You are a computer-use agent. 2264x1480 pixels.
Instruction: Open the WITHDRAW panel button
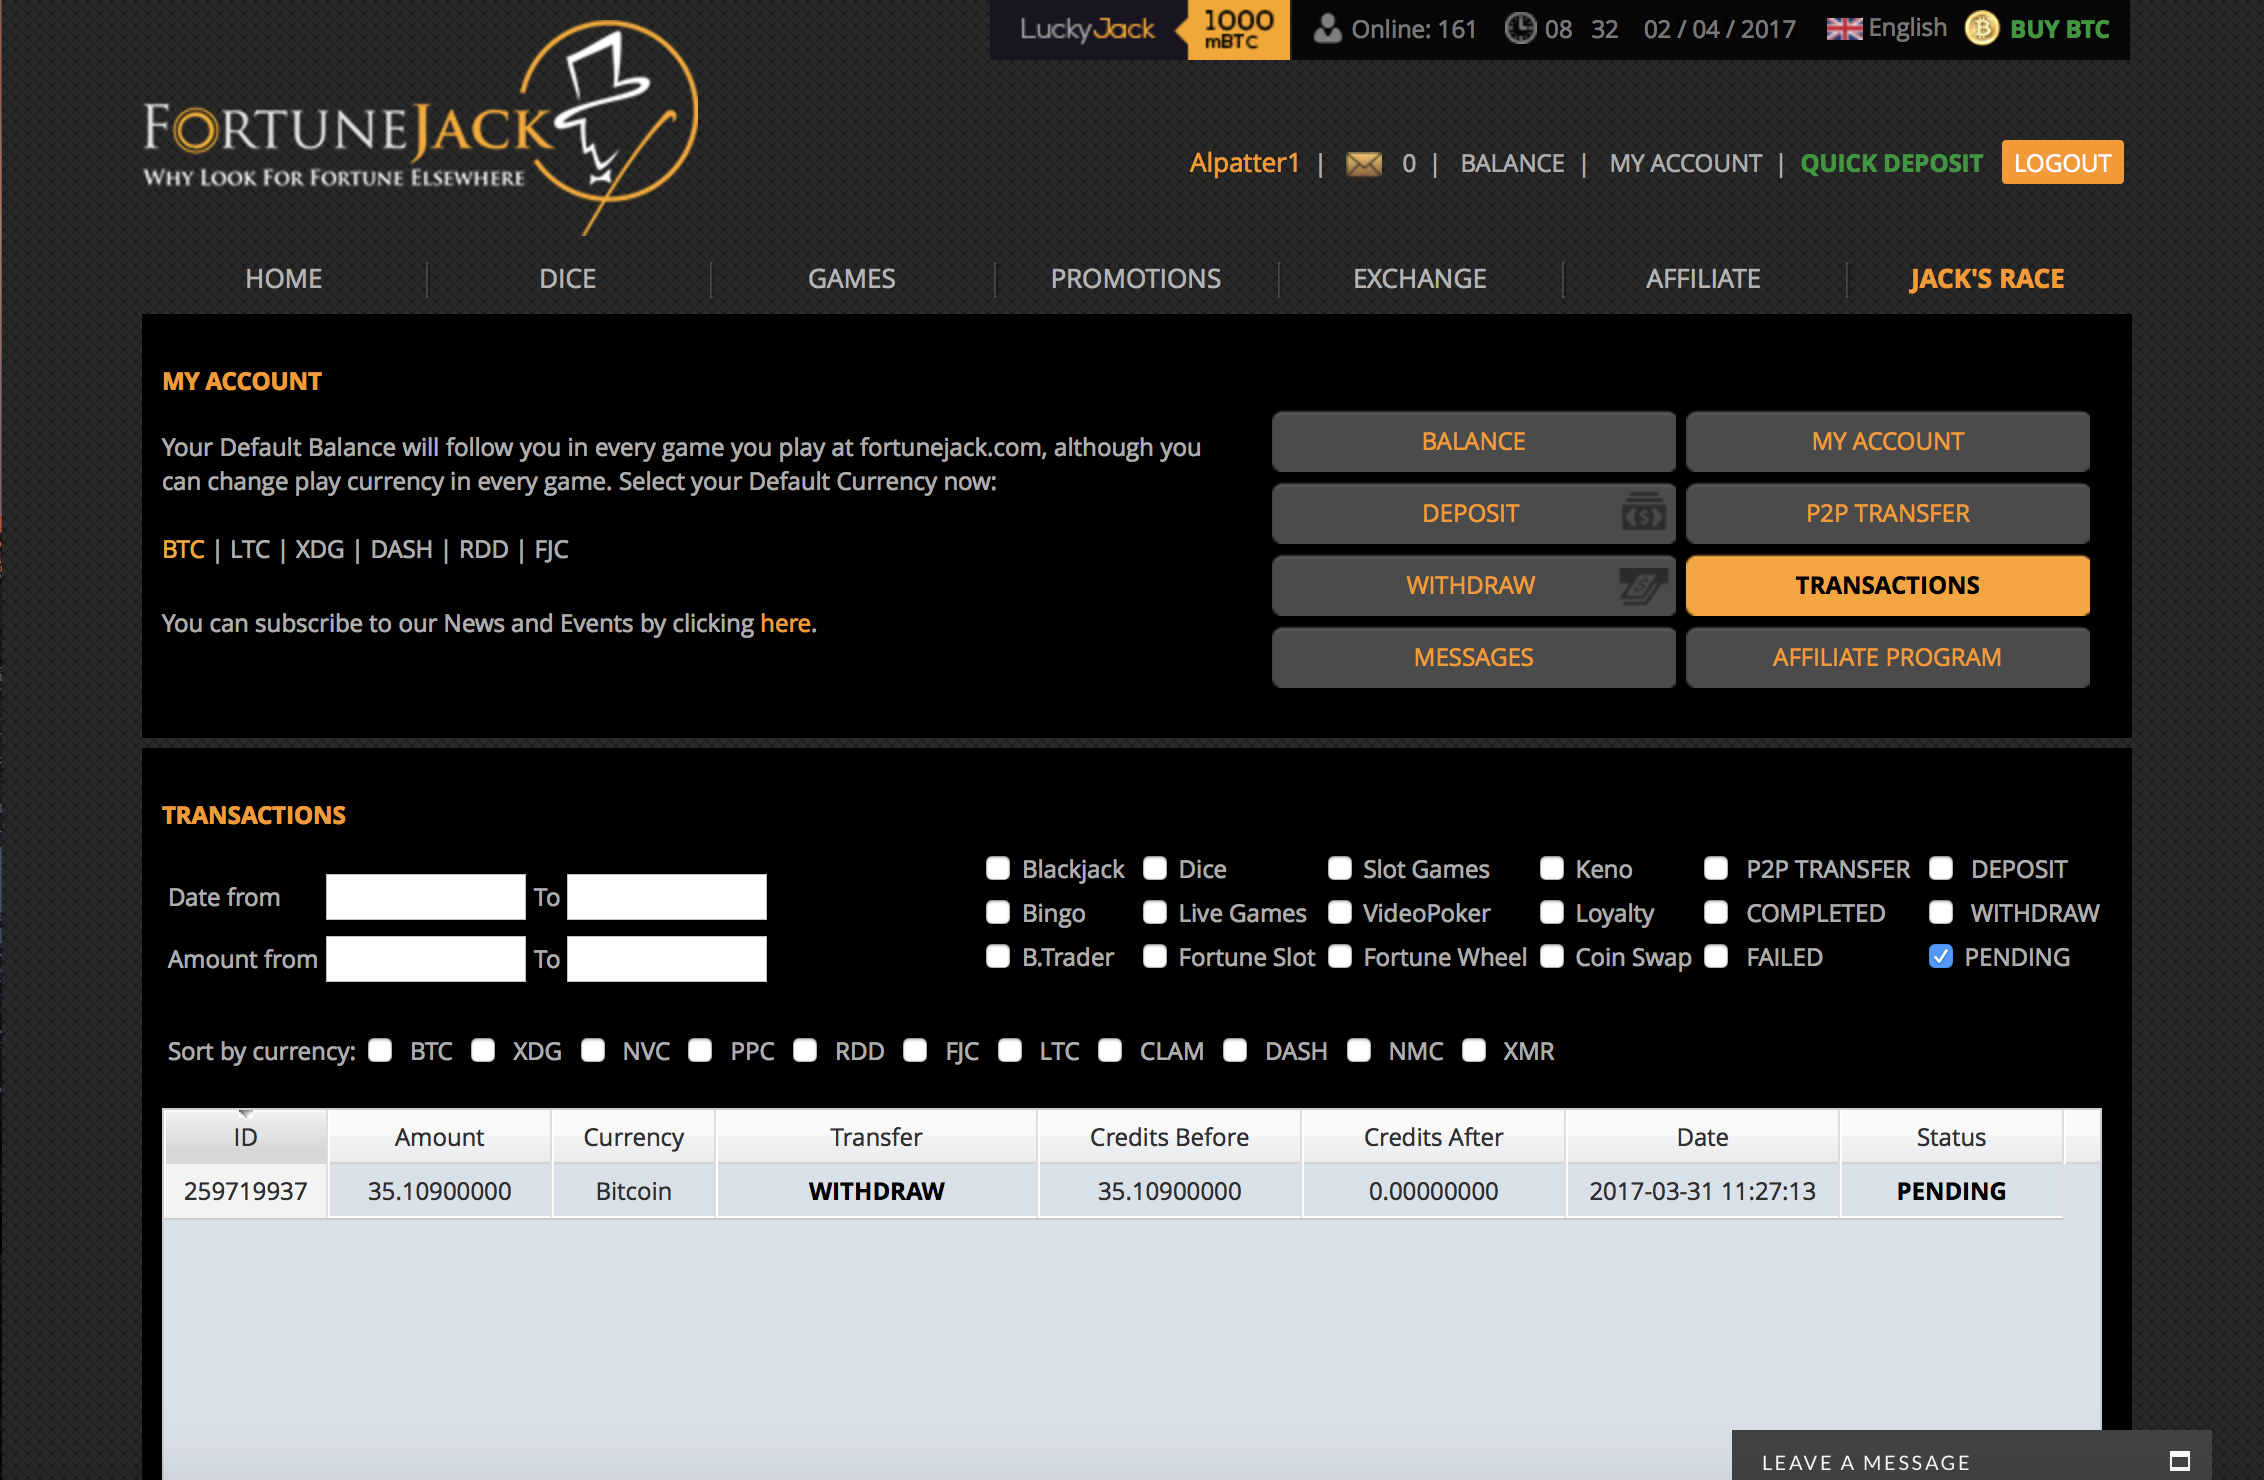point(1473,586)
